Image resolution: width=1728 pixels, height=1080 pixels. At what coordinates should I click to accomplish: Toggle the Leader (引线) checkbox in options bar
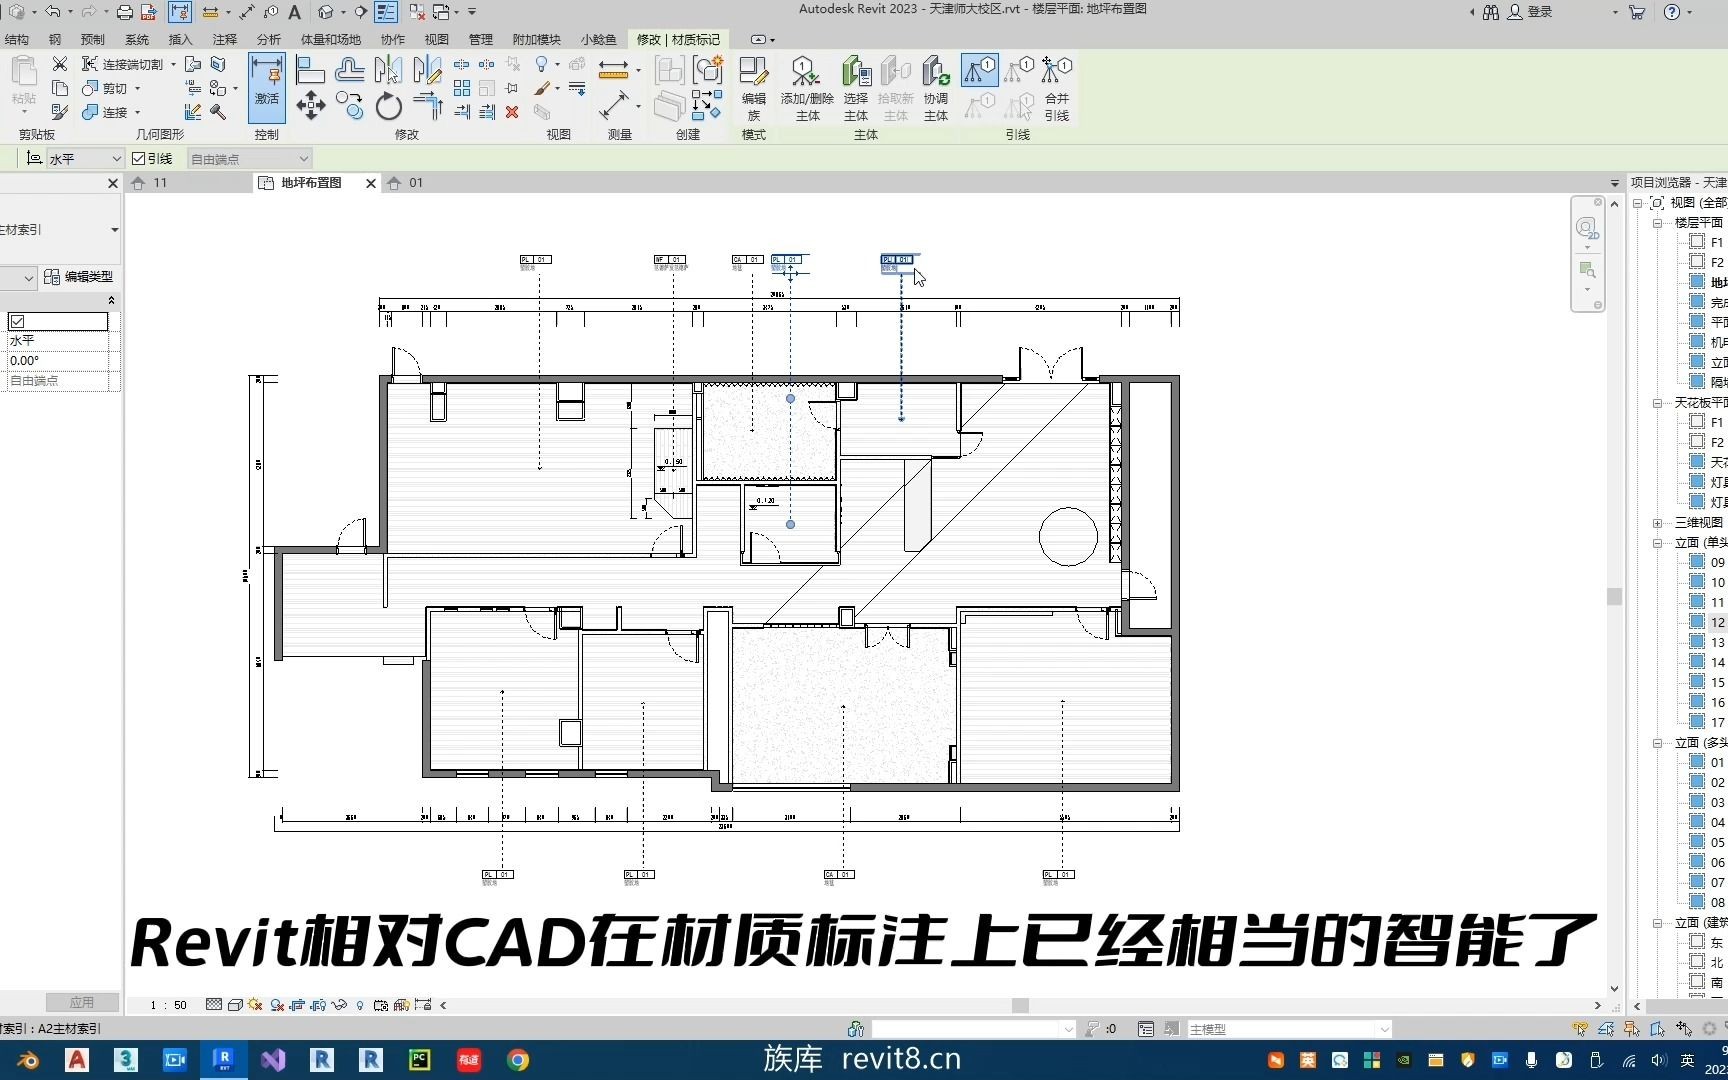coord(139,158)
